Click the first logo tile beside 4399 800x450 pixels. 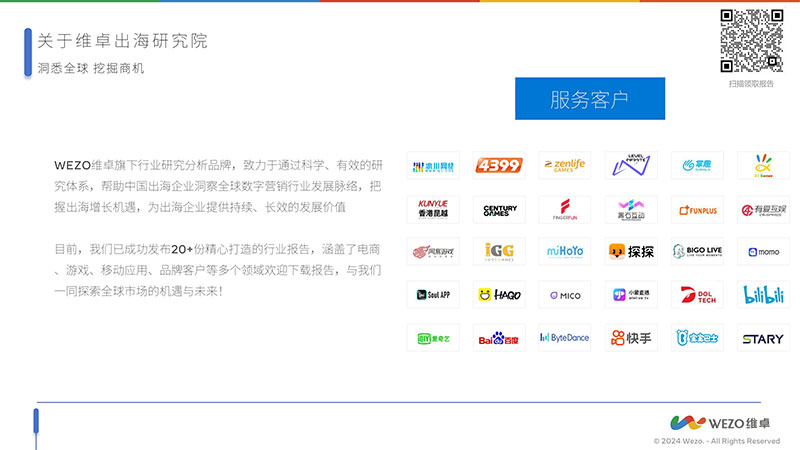[x=433, y=165]
